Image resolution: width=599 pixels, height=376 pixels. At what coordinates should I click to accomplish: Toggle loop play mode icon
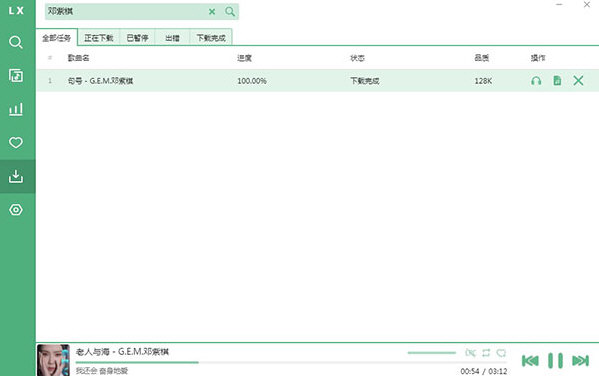486,353
